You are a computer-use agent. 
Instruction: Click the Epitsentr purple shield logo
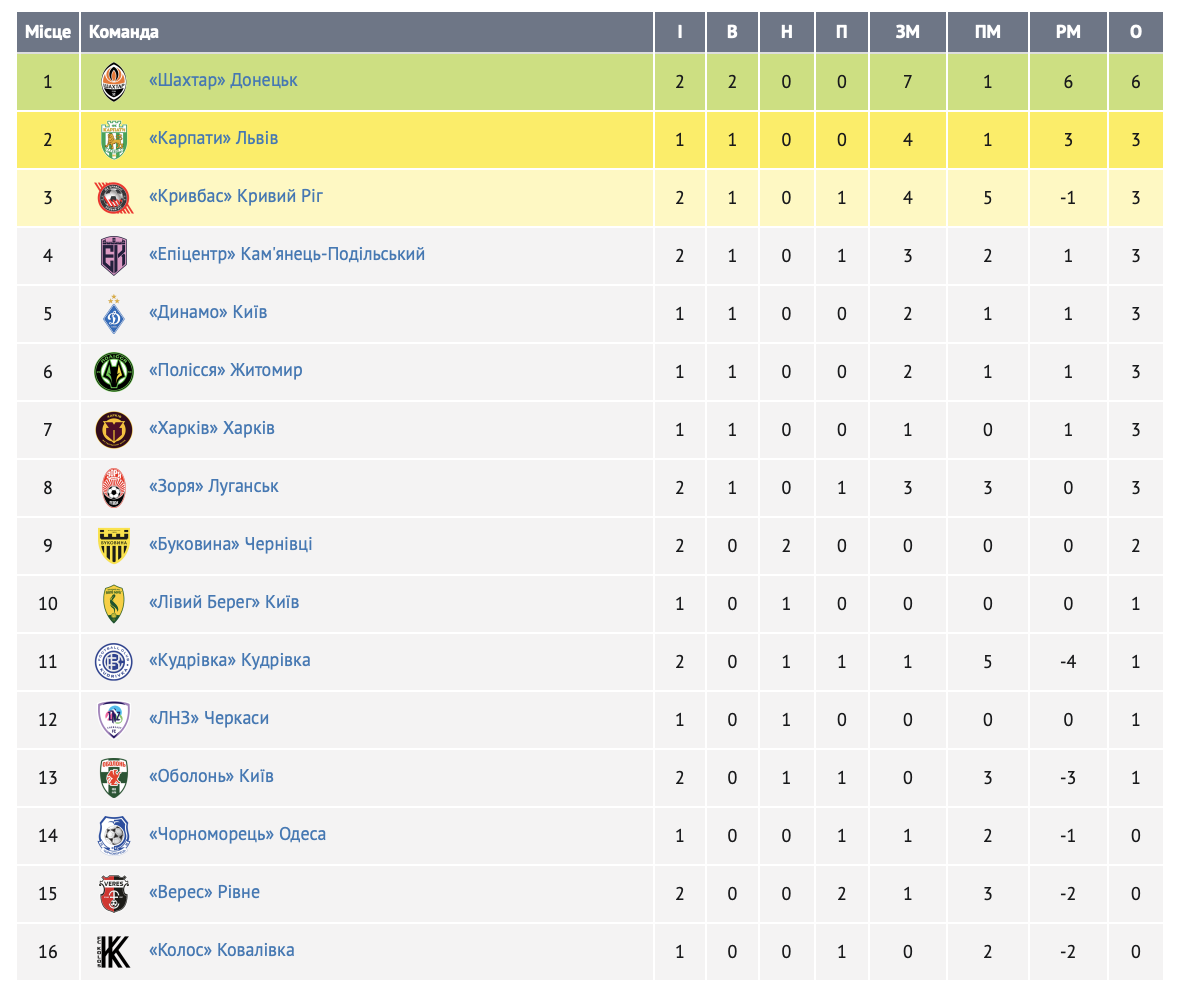tap(114, 256)
